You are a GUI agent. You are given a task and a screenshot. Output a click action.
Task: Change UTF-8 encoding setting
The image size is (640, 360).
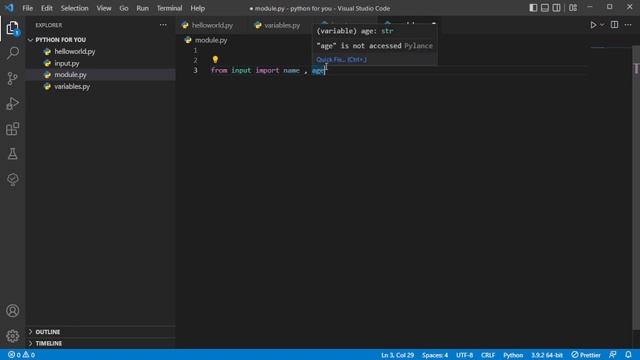pyautogui.click(x=464, y=355)
